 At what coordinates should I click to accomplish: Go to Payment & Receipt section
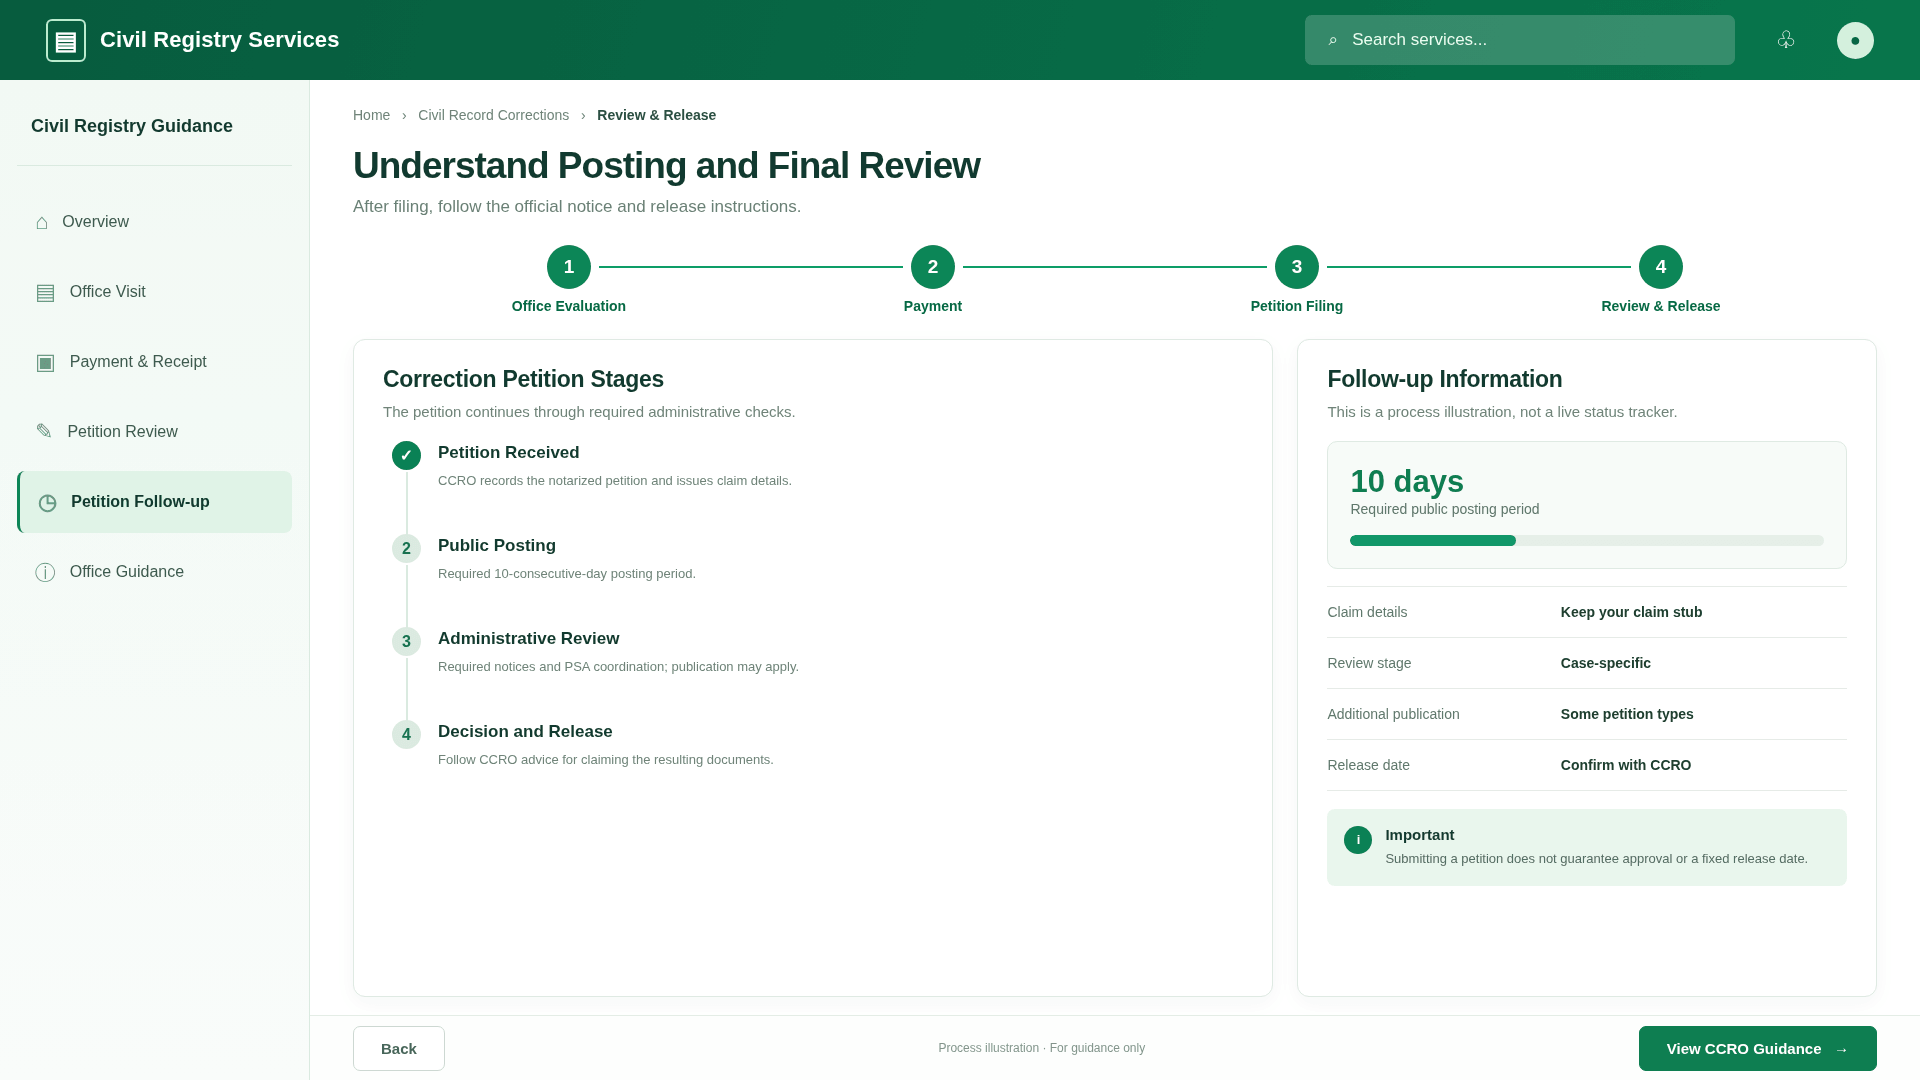click(x=154, y=362)
